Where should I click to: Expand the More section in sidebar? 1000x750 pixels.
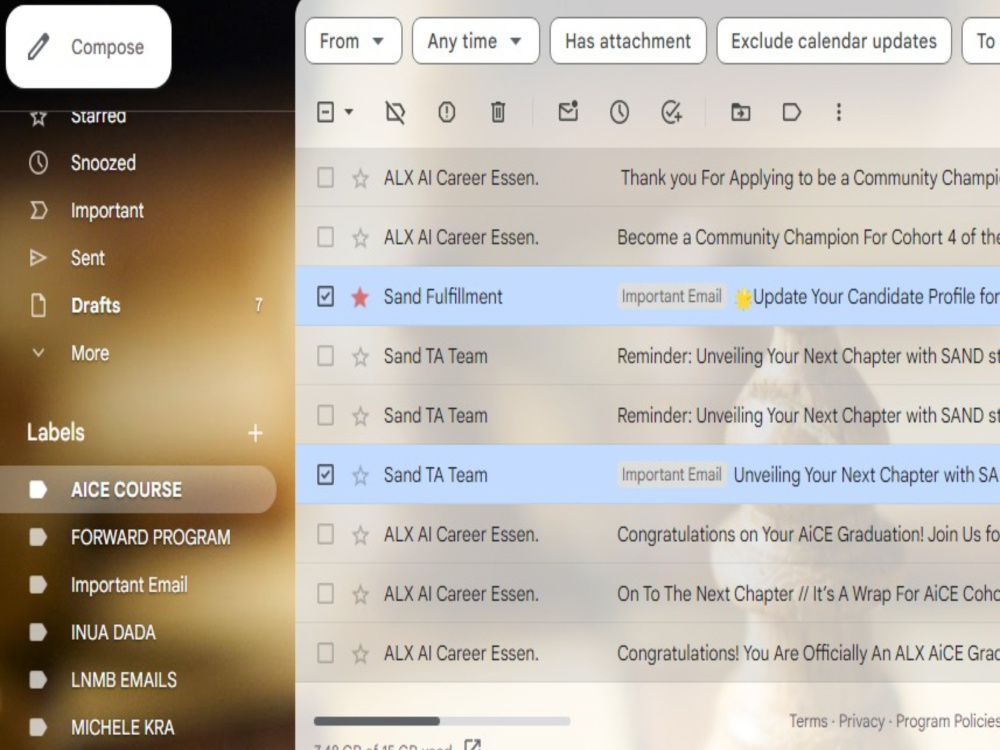click(90, 353)
